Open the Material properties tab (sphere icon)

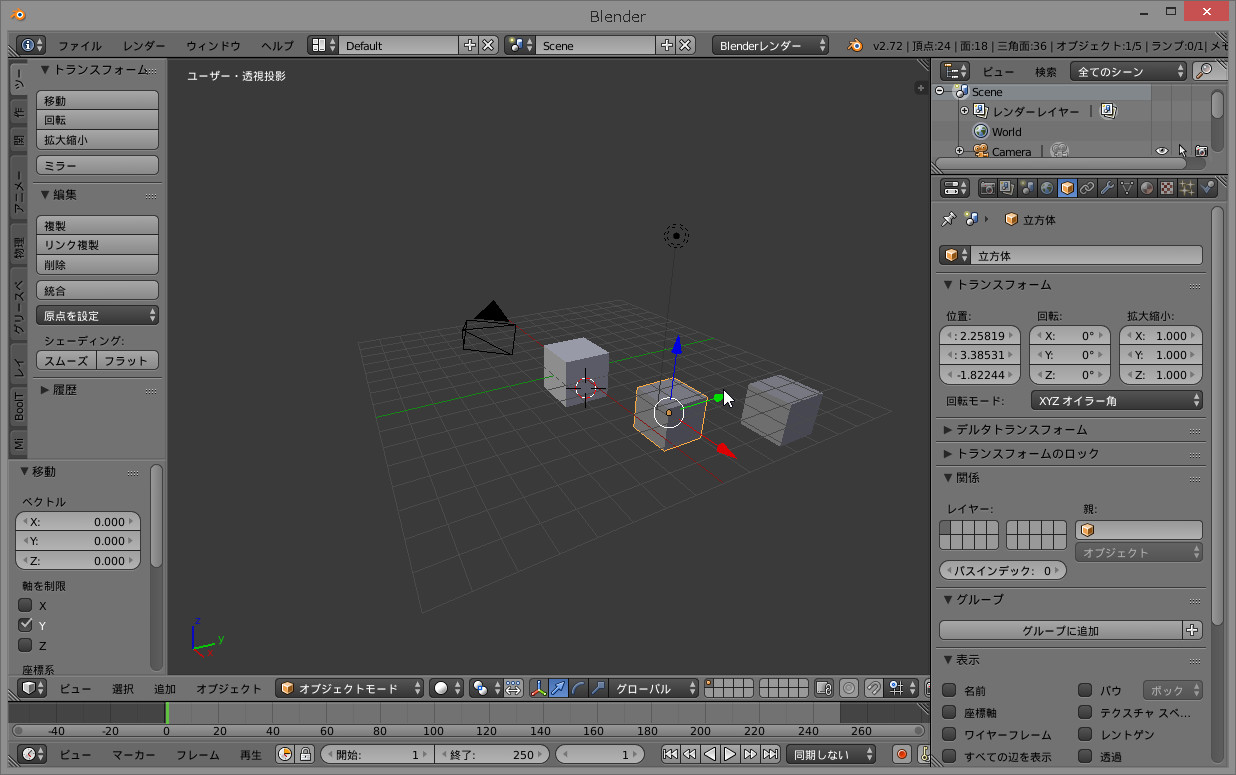coord(1147,188)
